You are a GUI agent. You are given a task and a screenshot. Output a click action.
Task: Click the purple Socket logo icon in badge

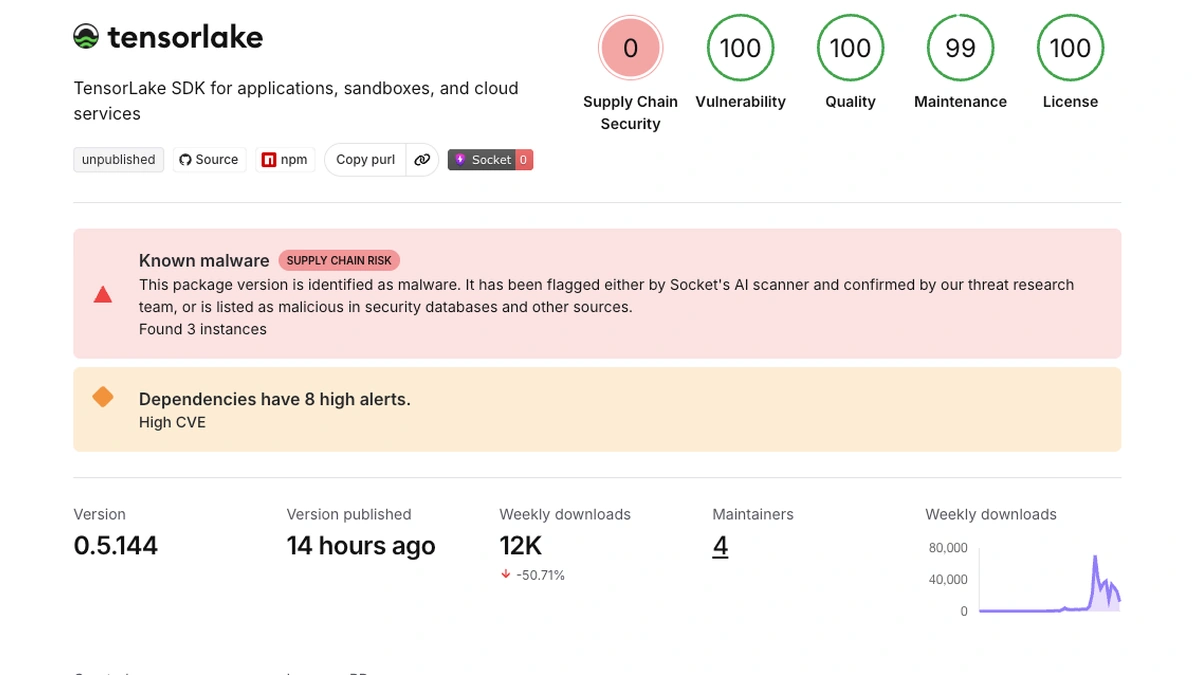click(x=460, y=160)
